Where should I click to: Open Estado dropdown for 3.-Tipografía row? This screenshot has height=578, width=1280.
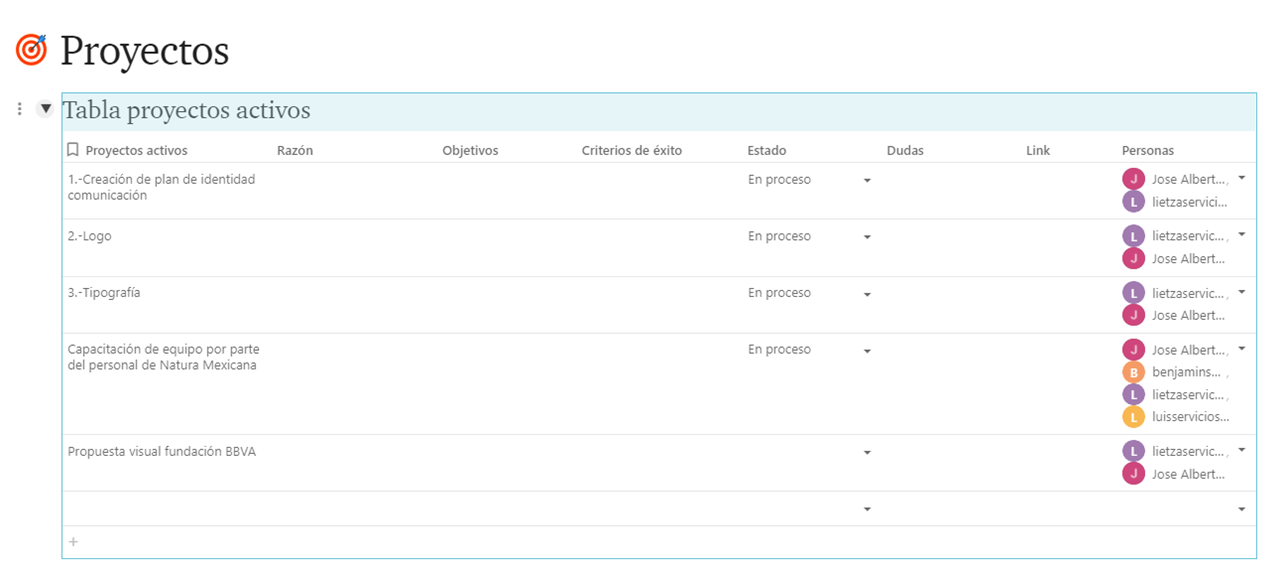(x=867, y=295)
